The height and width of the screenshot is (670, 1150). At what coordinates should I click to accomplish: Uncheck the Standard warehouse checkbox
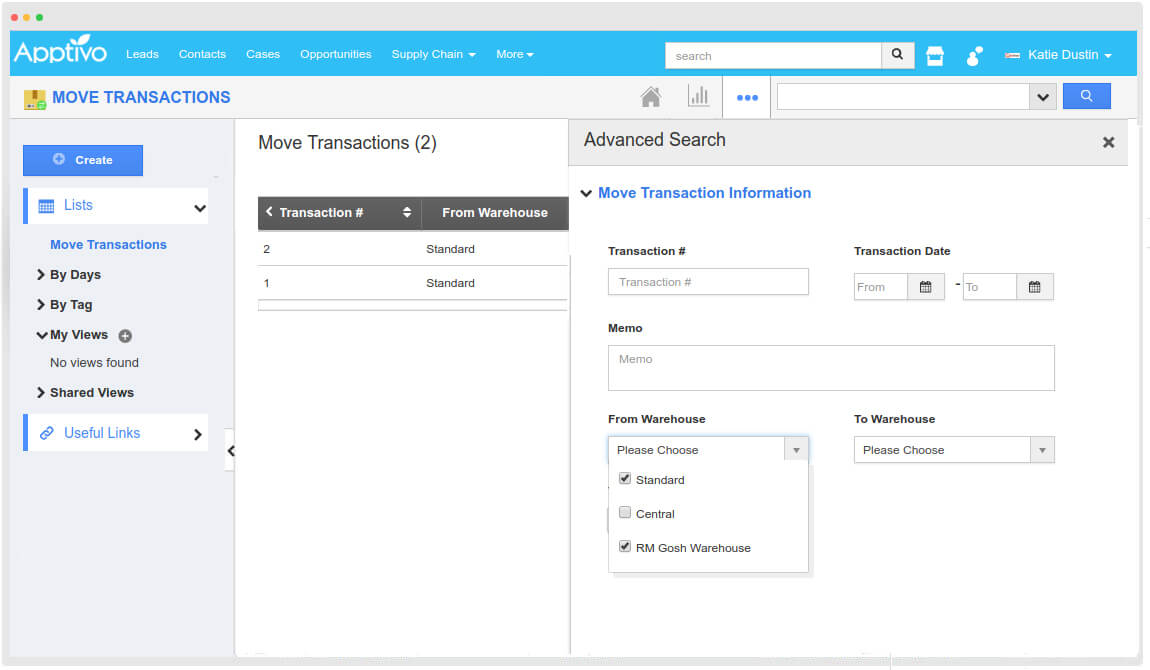625,479
